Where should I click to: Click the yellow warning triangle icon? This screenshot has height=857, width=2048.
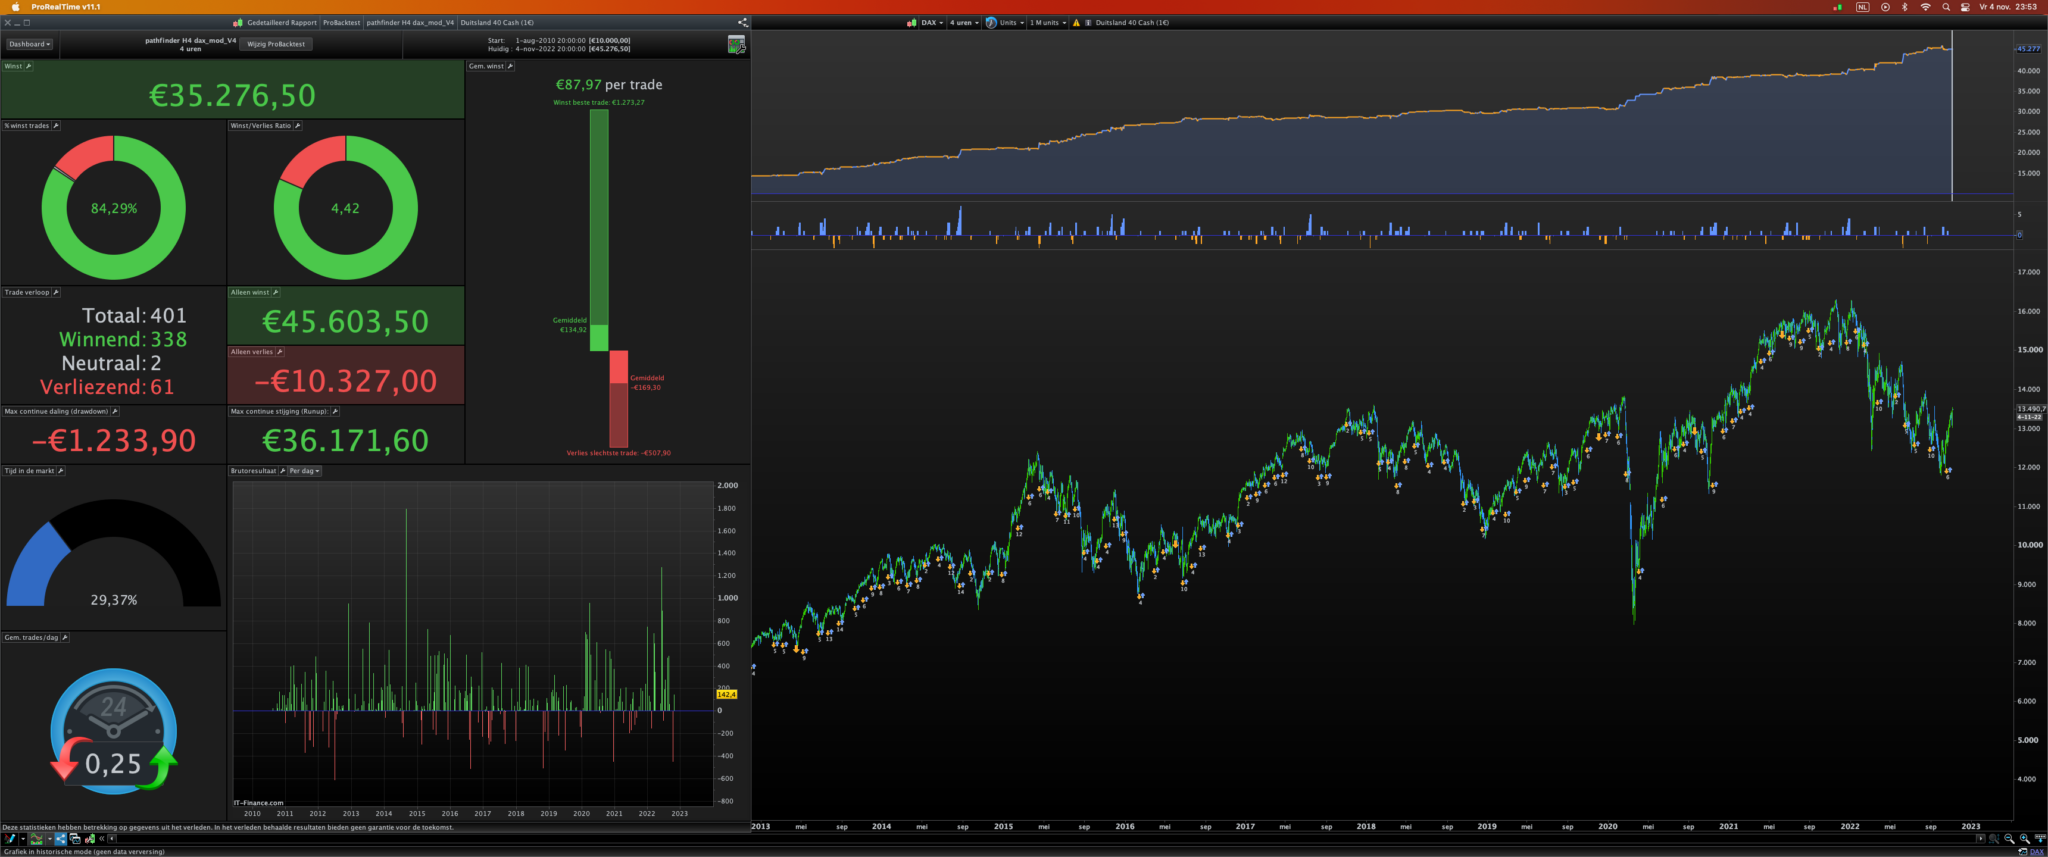tap(1076, 22)
